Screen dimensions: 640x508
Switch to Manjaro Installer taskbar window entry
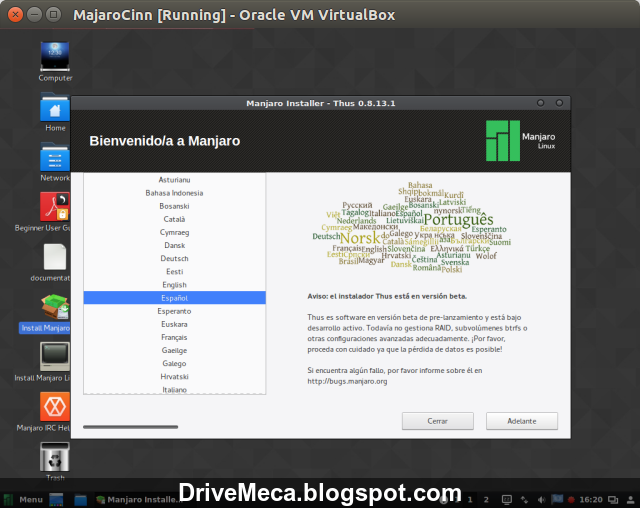tap(137, 499)
